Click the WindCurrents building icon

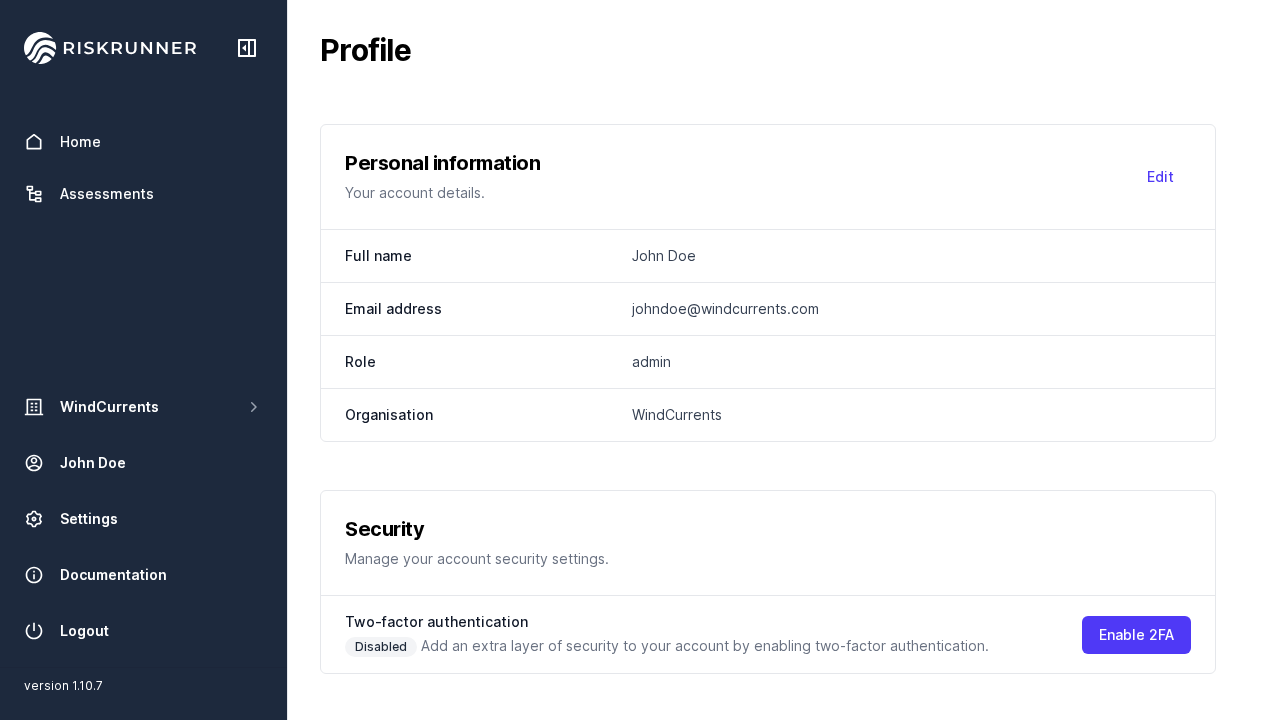[x=34, y=407]
